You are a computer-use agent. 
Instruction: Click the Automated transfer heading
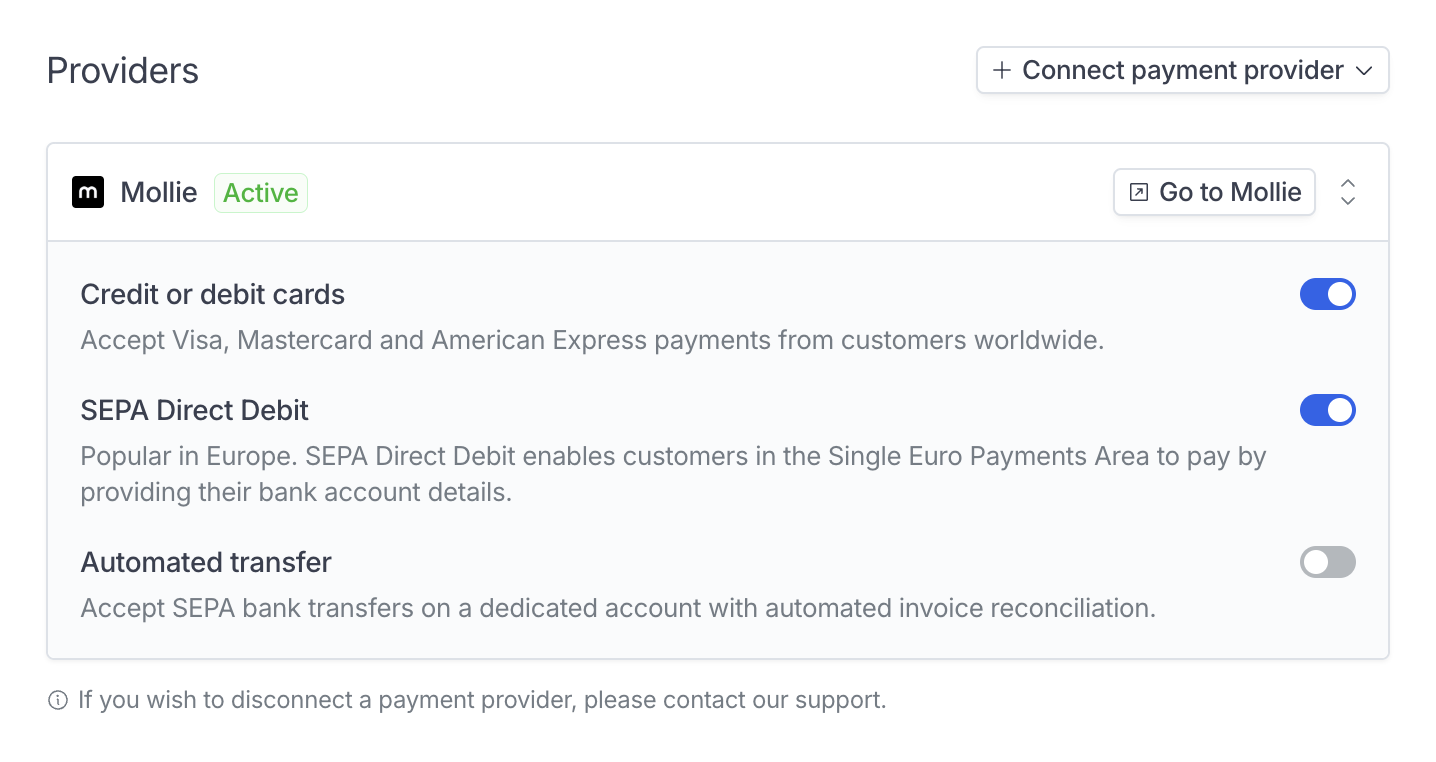point(205,562)
